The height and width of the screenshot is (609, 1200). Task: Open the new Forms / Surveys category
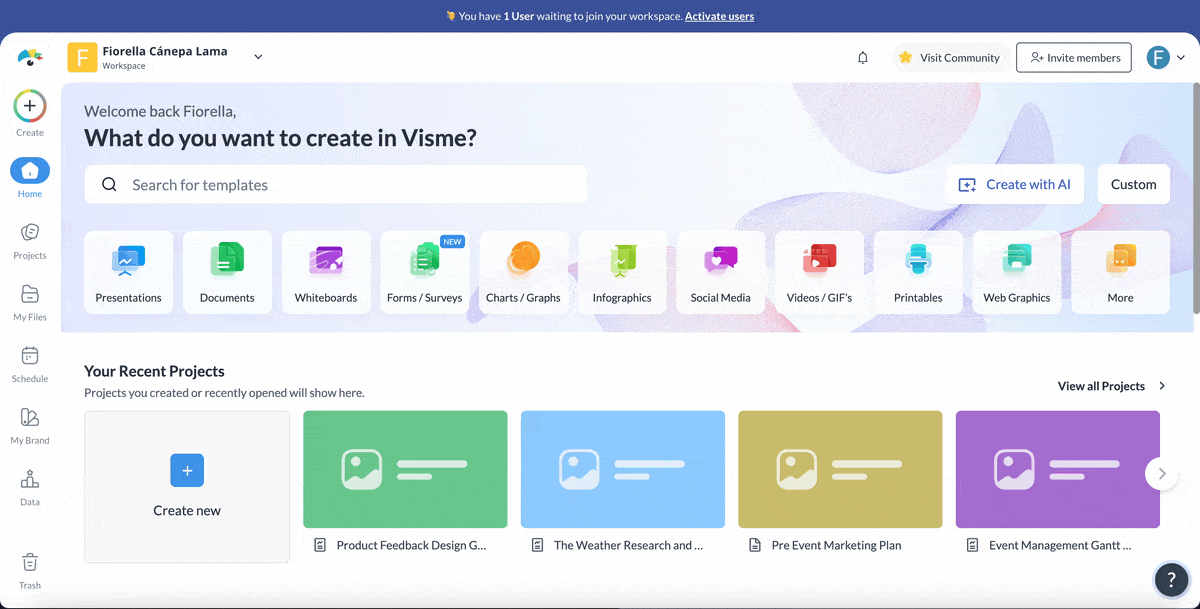(425, 271)
